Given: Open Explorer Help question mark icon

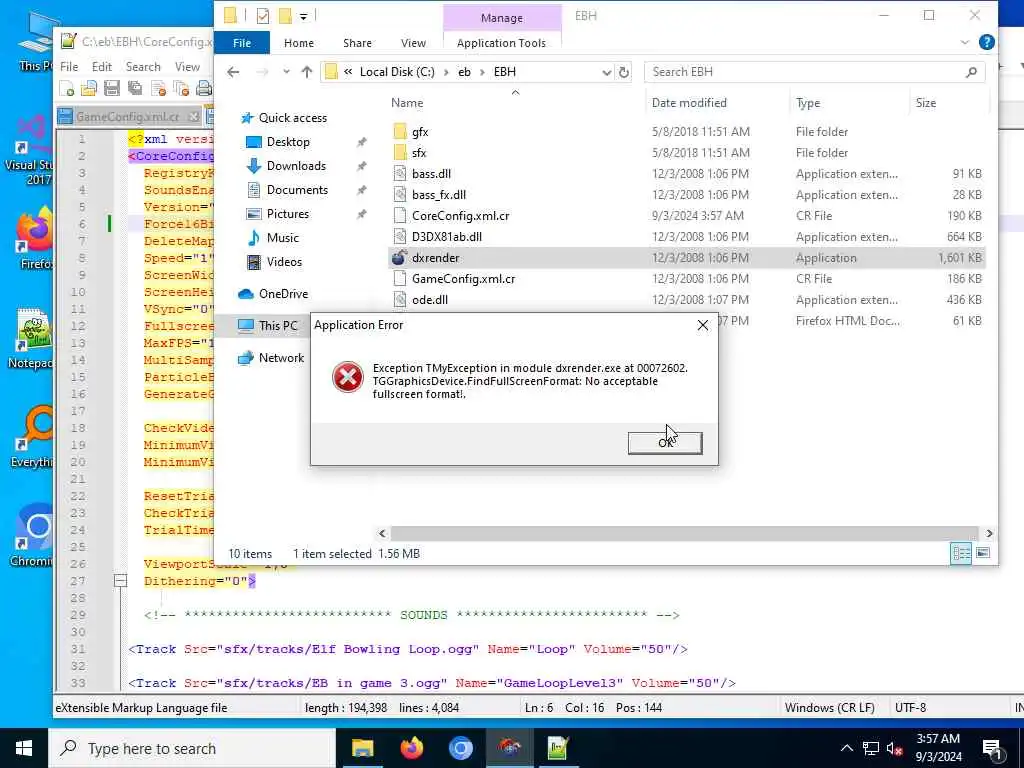Looking at the screenshot, I should click(987, 42).
